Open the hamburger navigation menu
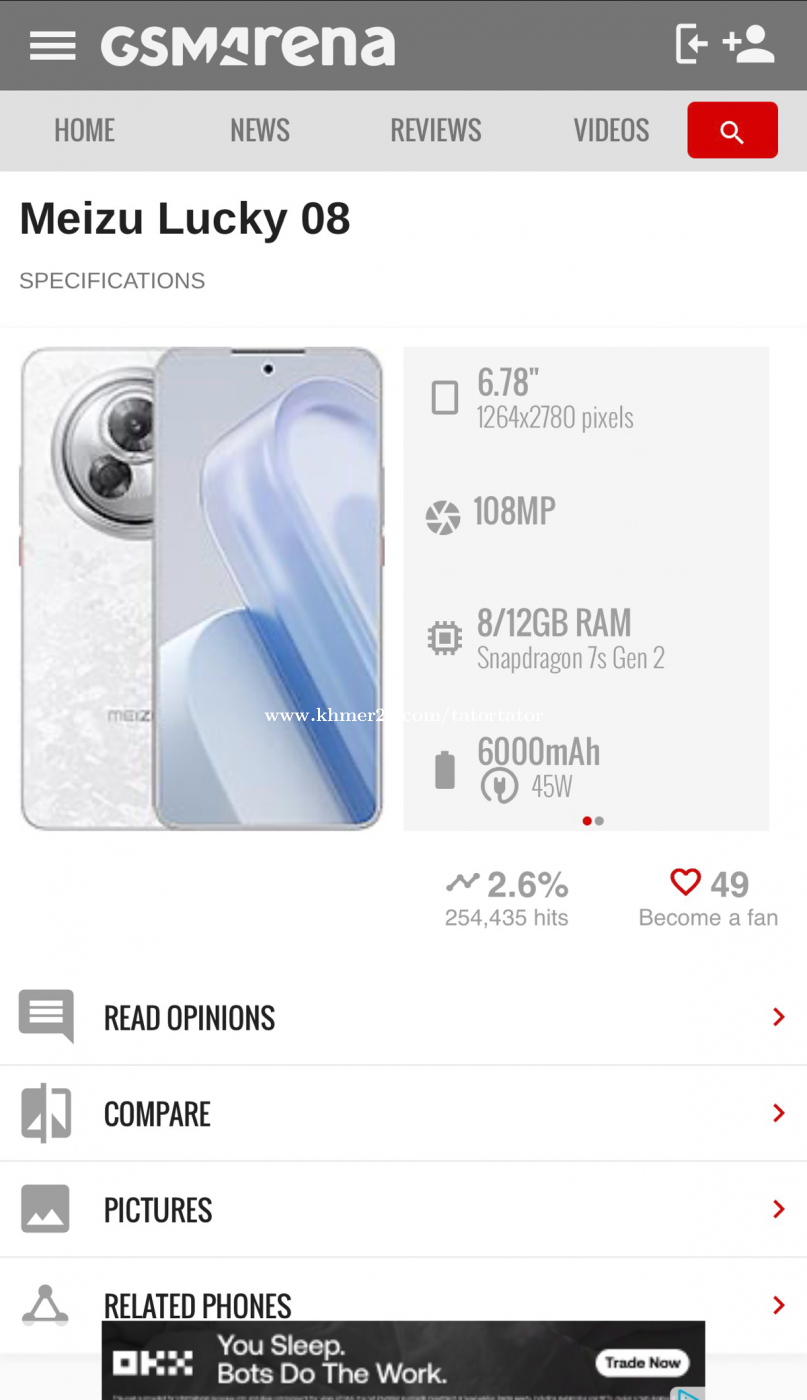The image size is (807, 1400). (x=53, y=45)
